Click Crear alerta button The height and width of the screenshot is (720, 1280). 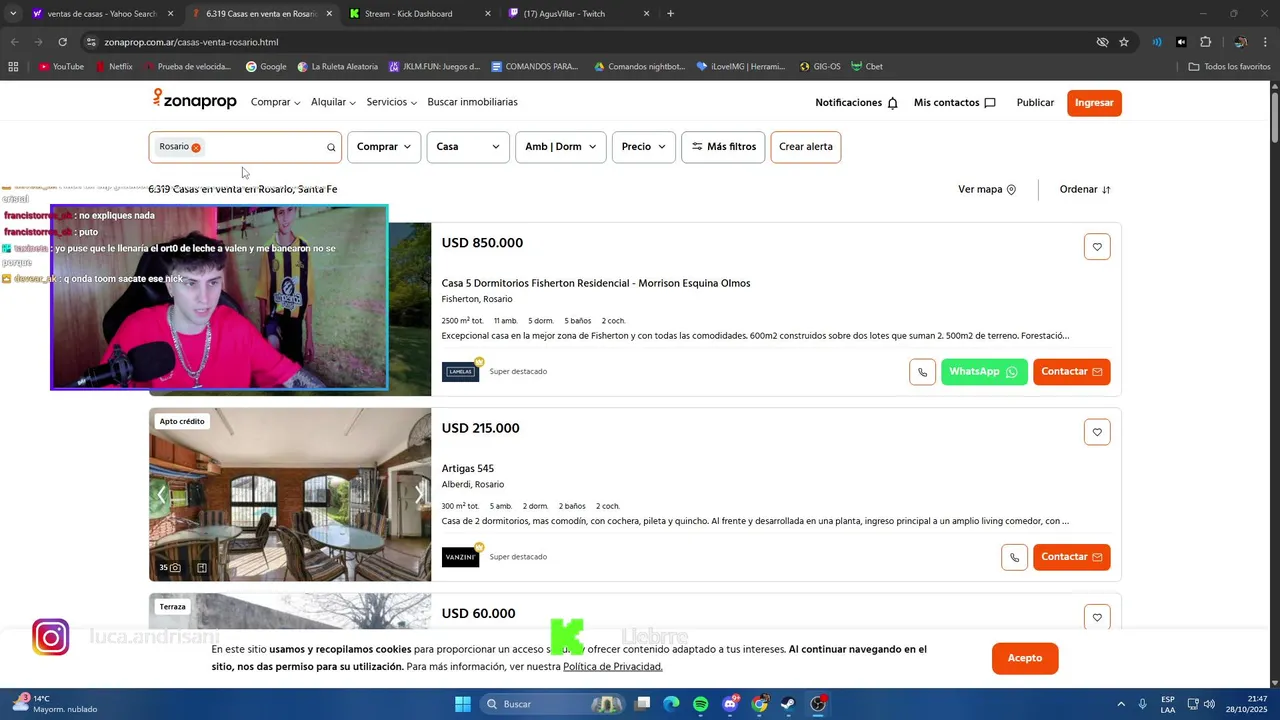(x=806, y=147)
